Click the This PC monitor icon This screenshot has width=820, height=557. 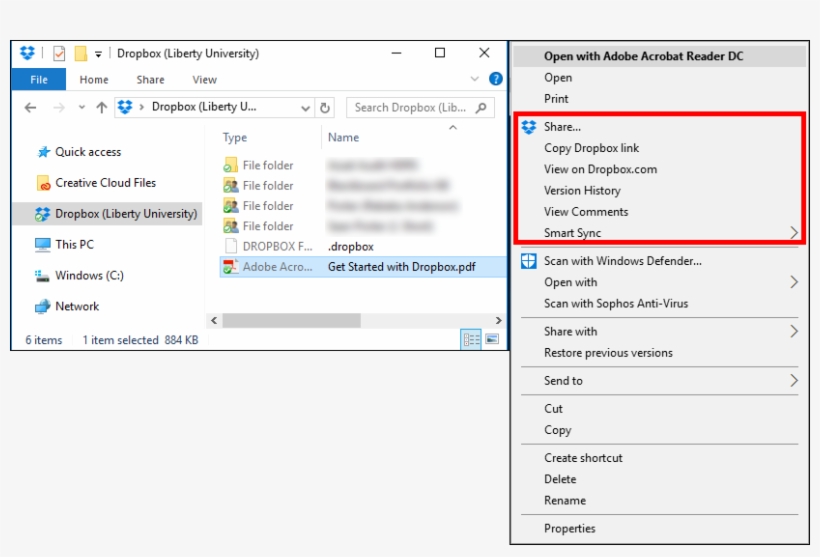coord(42,245)
